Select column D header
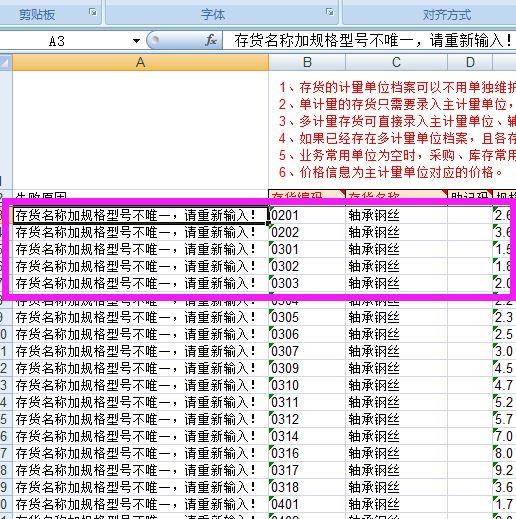This screenshot has height=519, width=516. click(470, 62)
